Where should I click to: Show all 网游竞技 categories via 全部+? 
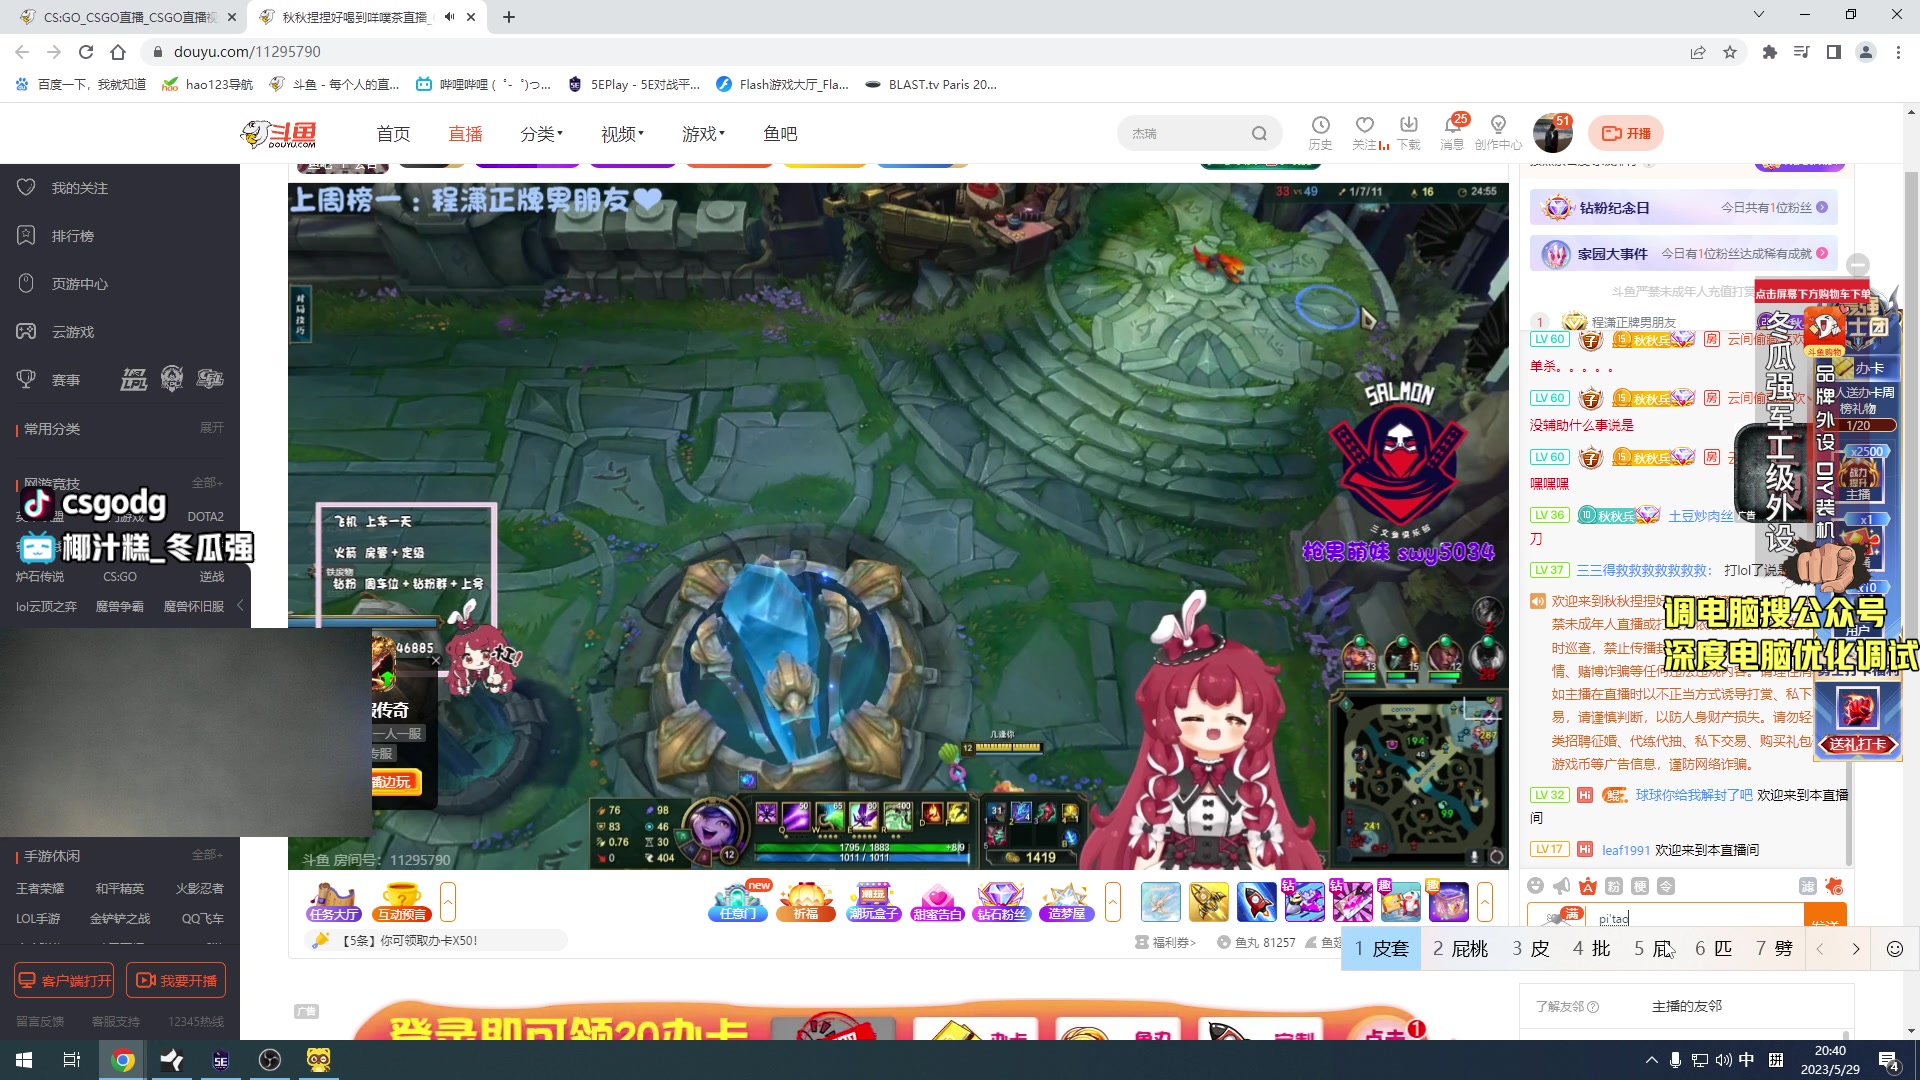point(207,483)
